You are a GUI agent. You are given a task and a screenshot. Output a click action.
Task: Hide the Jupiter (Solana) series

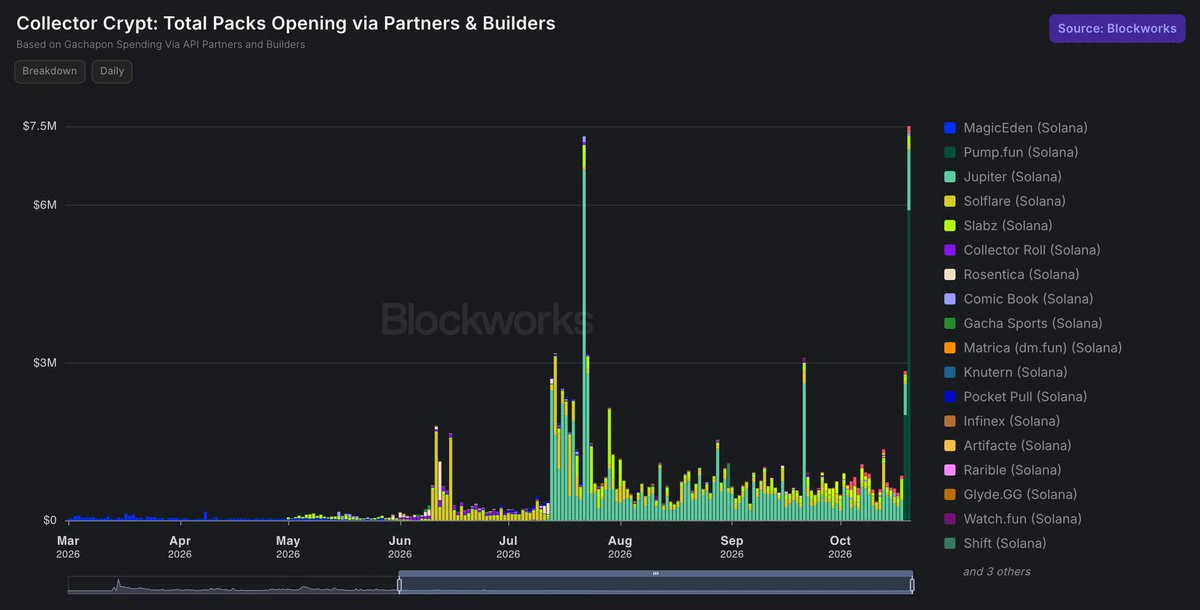click(x=1003, y=177)
